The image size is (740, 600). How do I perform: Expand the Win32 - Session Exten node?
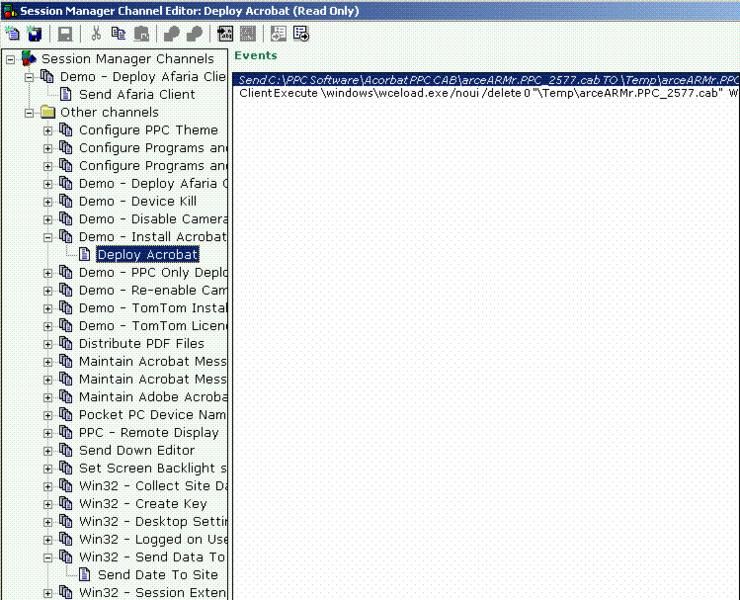48,593
